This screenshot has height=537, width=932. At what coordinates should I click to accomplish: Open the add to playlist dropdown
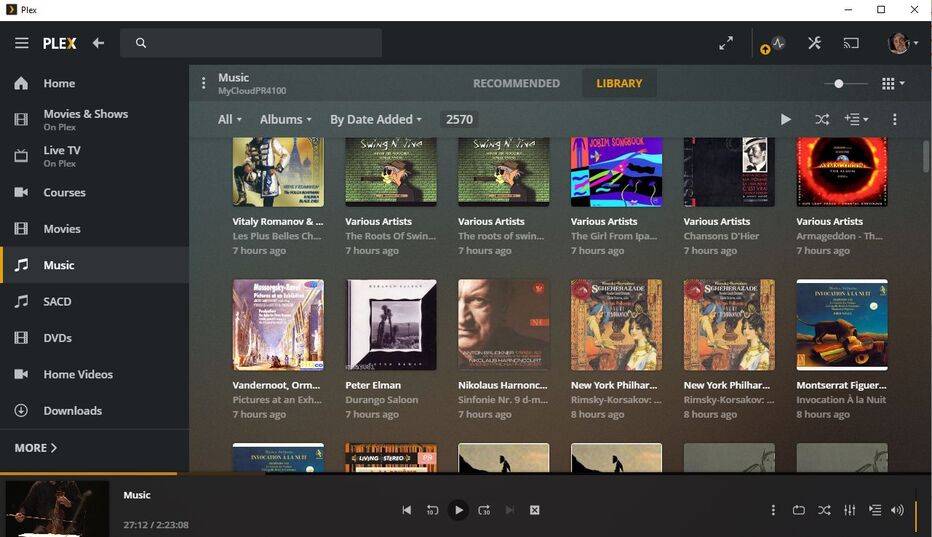click(856, 120)
